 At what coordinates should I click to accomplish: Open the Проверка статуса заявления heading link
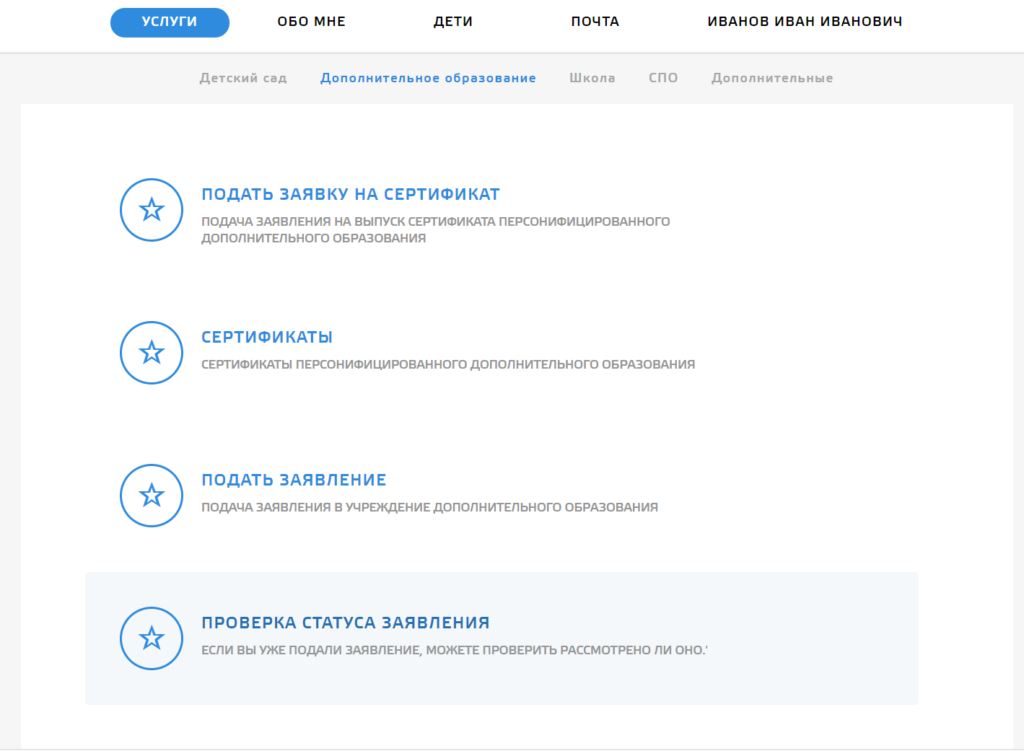click(345, 623)
